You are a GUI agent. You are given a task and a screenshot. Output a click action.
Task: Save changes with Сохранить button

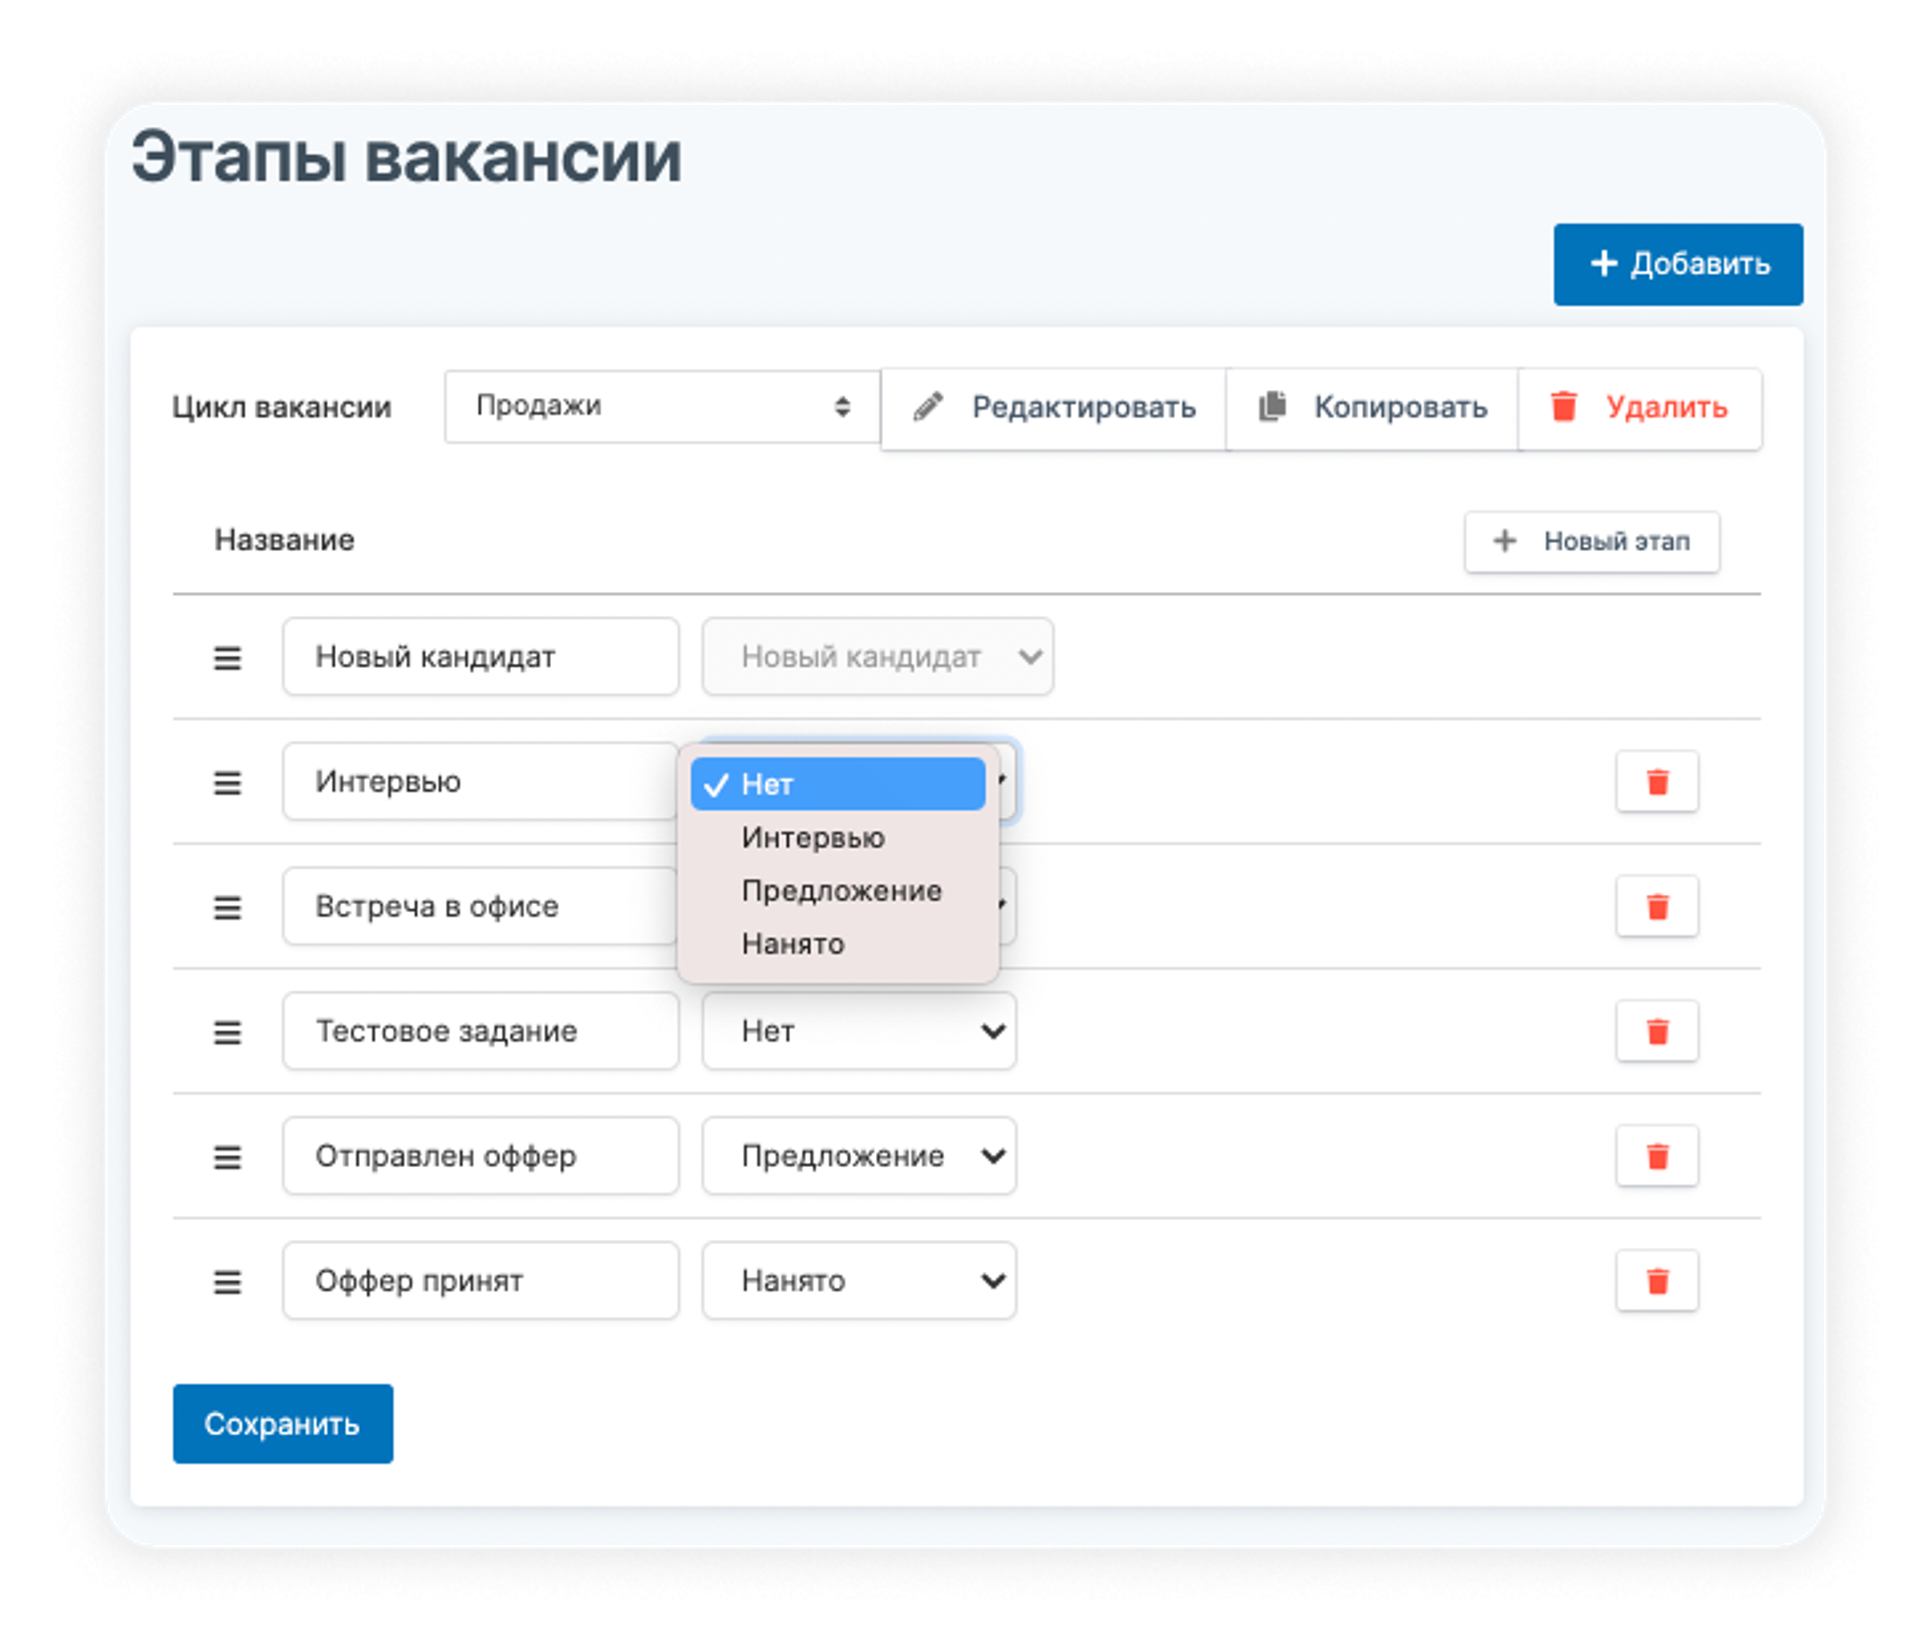(x=283, y=1424)
